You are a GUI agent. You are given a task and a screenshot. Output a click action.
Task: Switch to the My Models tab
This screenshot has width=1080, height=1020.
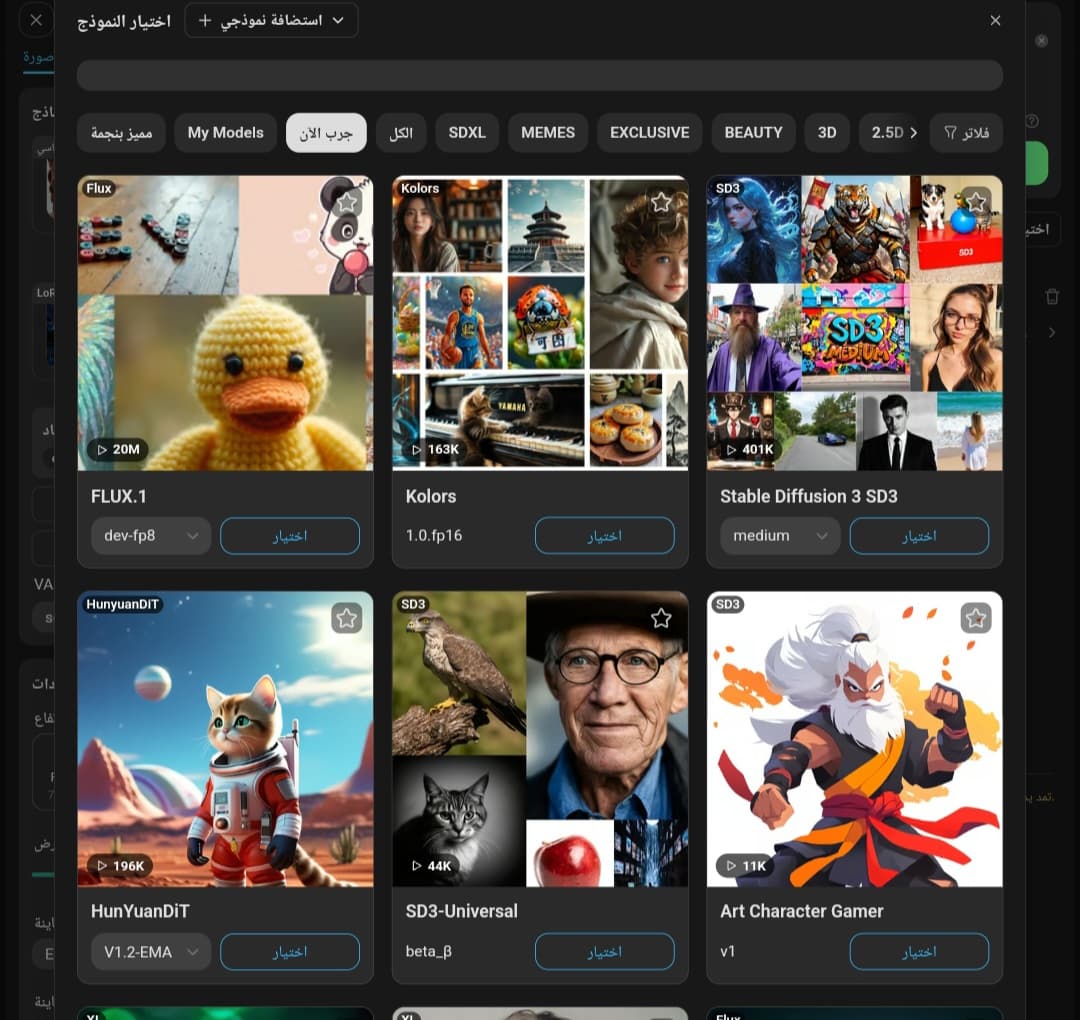point(225,132)
